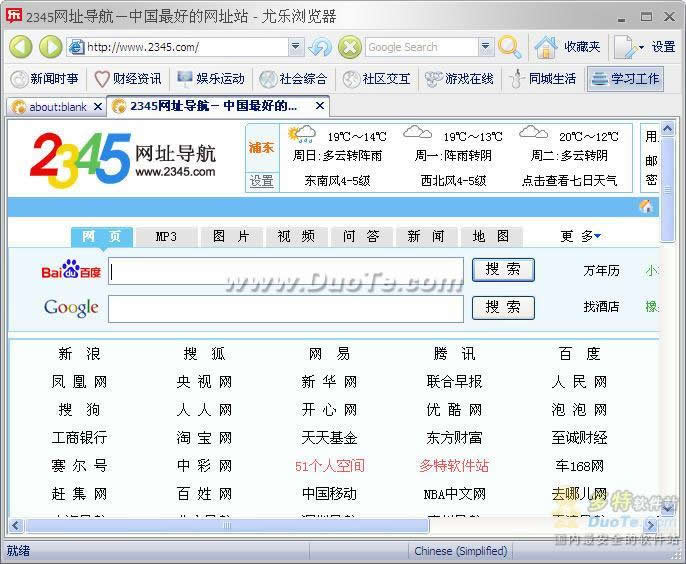Open the 51个人空间 link

click(x=329, y=466)
